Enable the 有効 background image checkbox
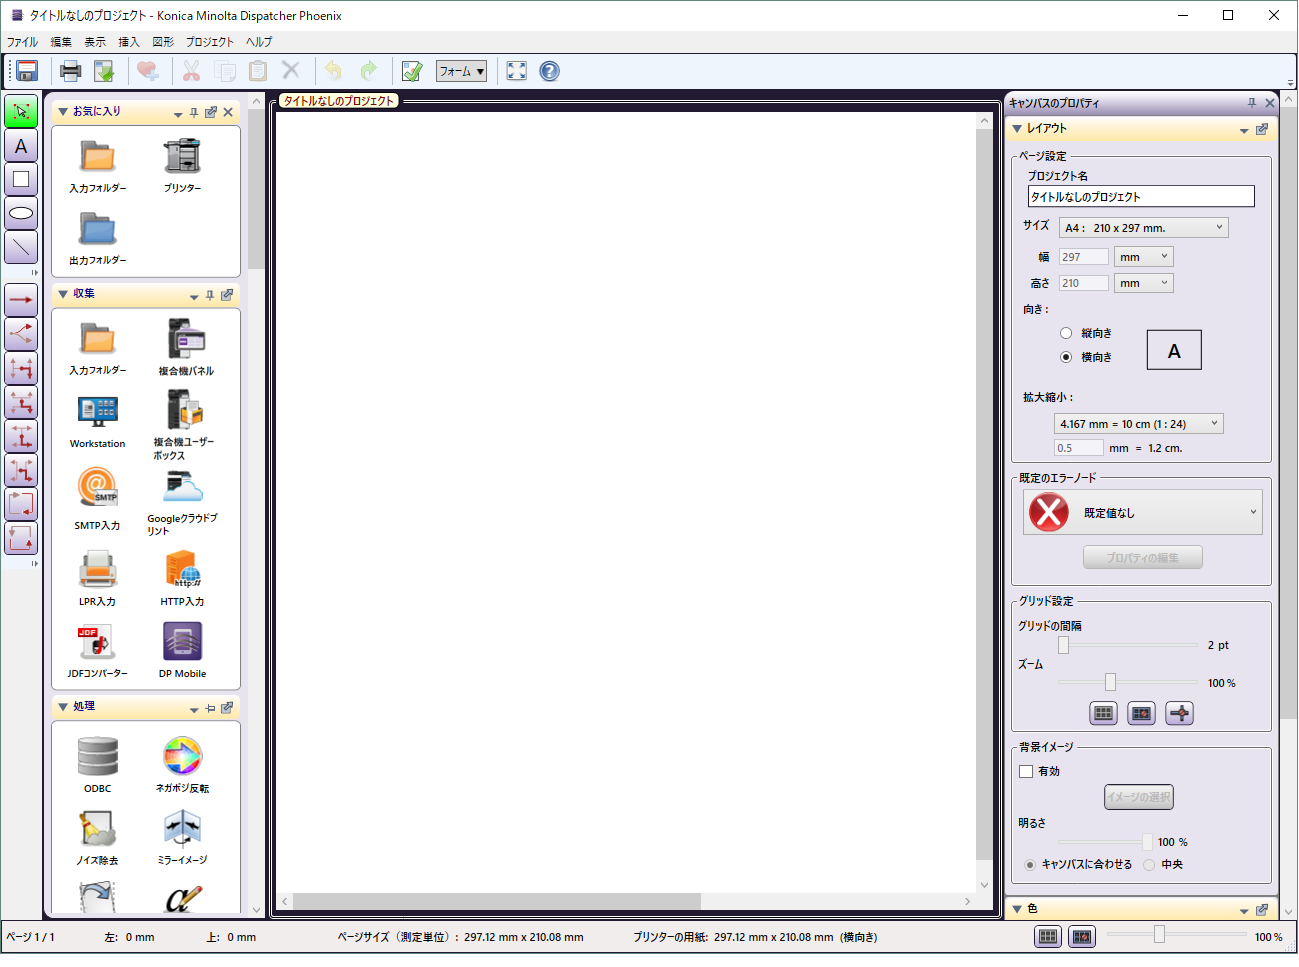 1026,771
